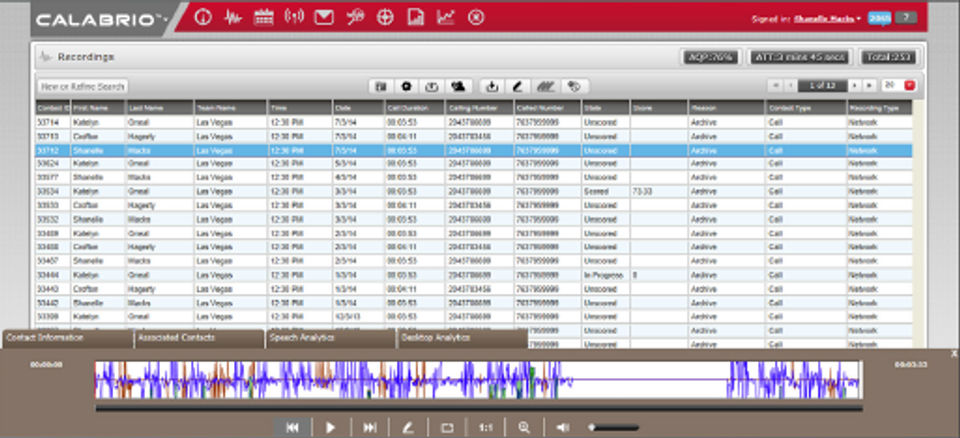The height and width of the screenshot is (438, 960).
Task: Click the zoom magnifier in player controls
Action: coord(523,427)
